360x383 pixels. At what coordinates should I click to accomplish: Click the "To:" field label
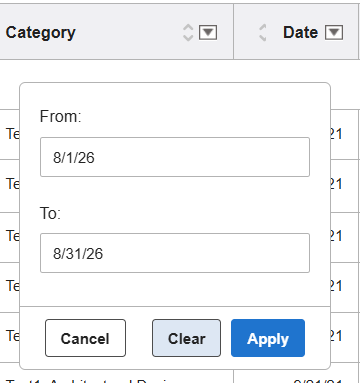50,213
